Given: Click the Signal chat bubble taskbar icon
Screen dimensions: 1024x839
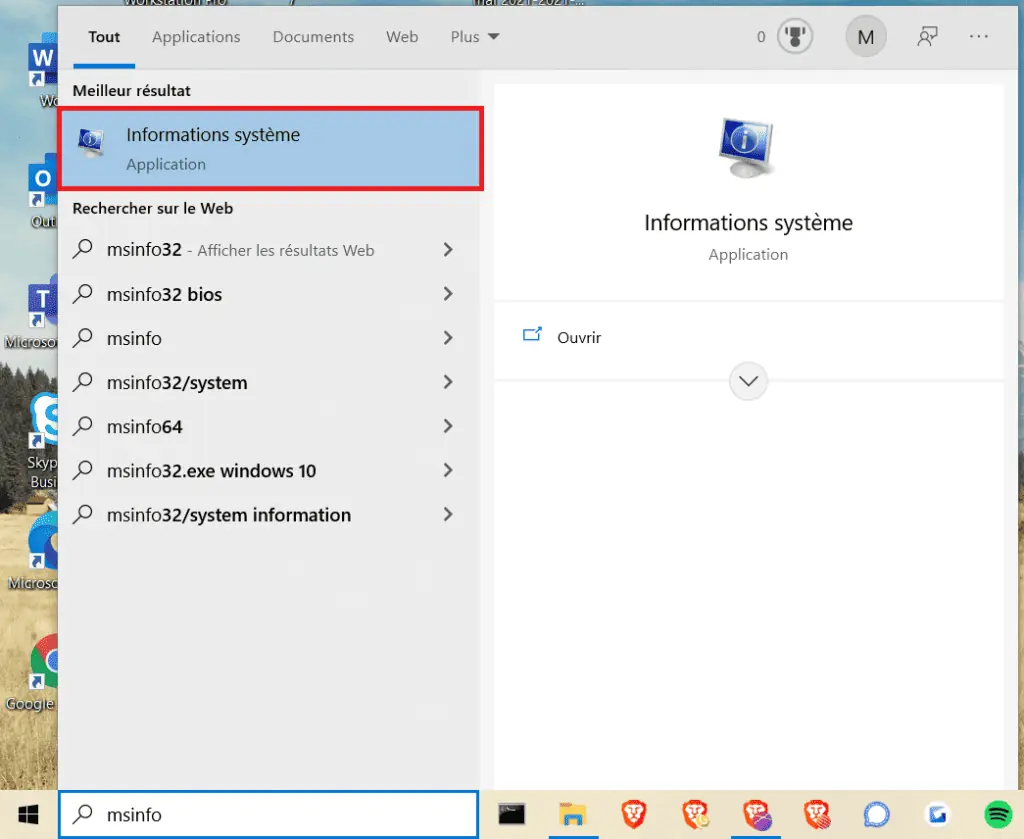Looking at the screenshot, I should (x=876, y=814).
